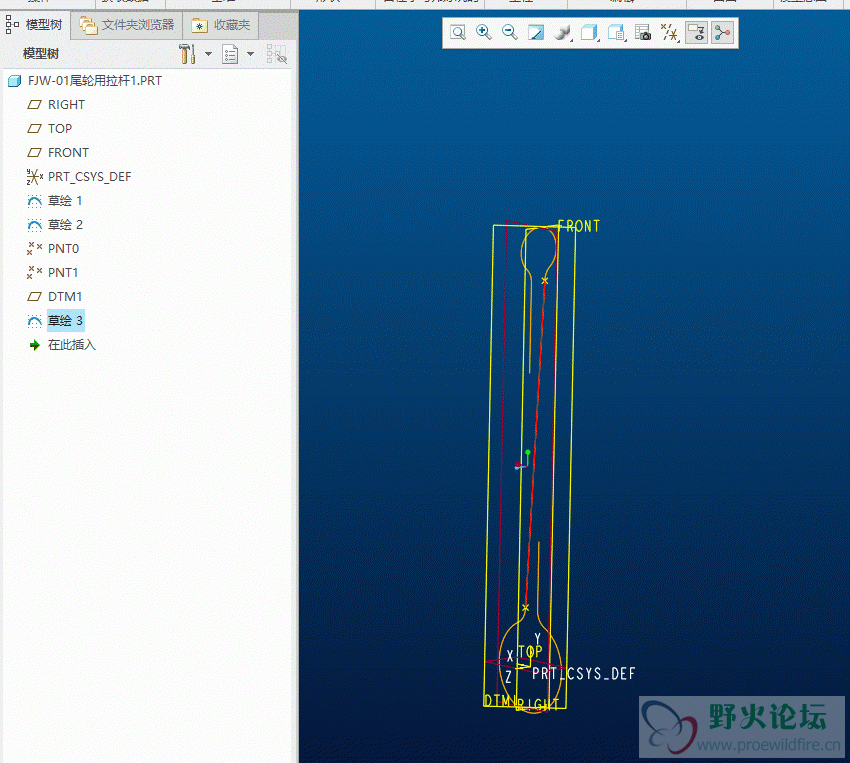Switch to the 模型树 tab

35,25
